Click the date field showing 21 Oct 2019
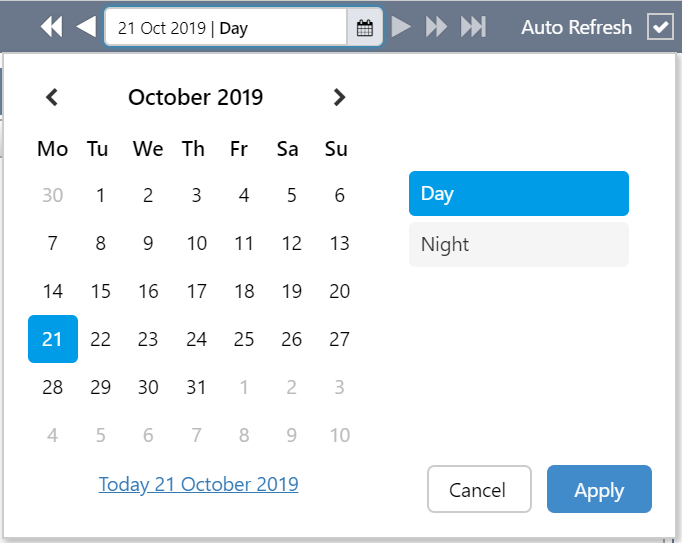The height and width of the screenshot is (543, 682). tap(225, 28)
